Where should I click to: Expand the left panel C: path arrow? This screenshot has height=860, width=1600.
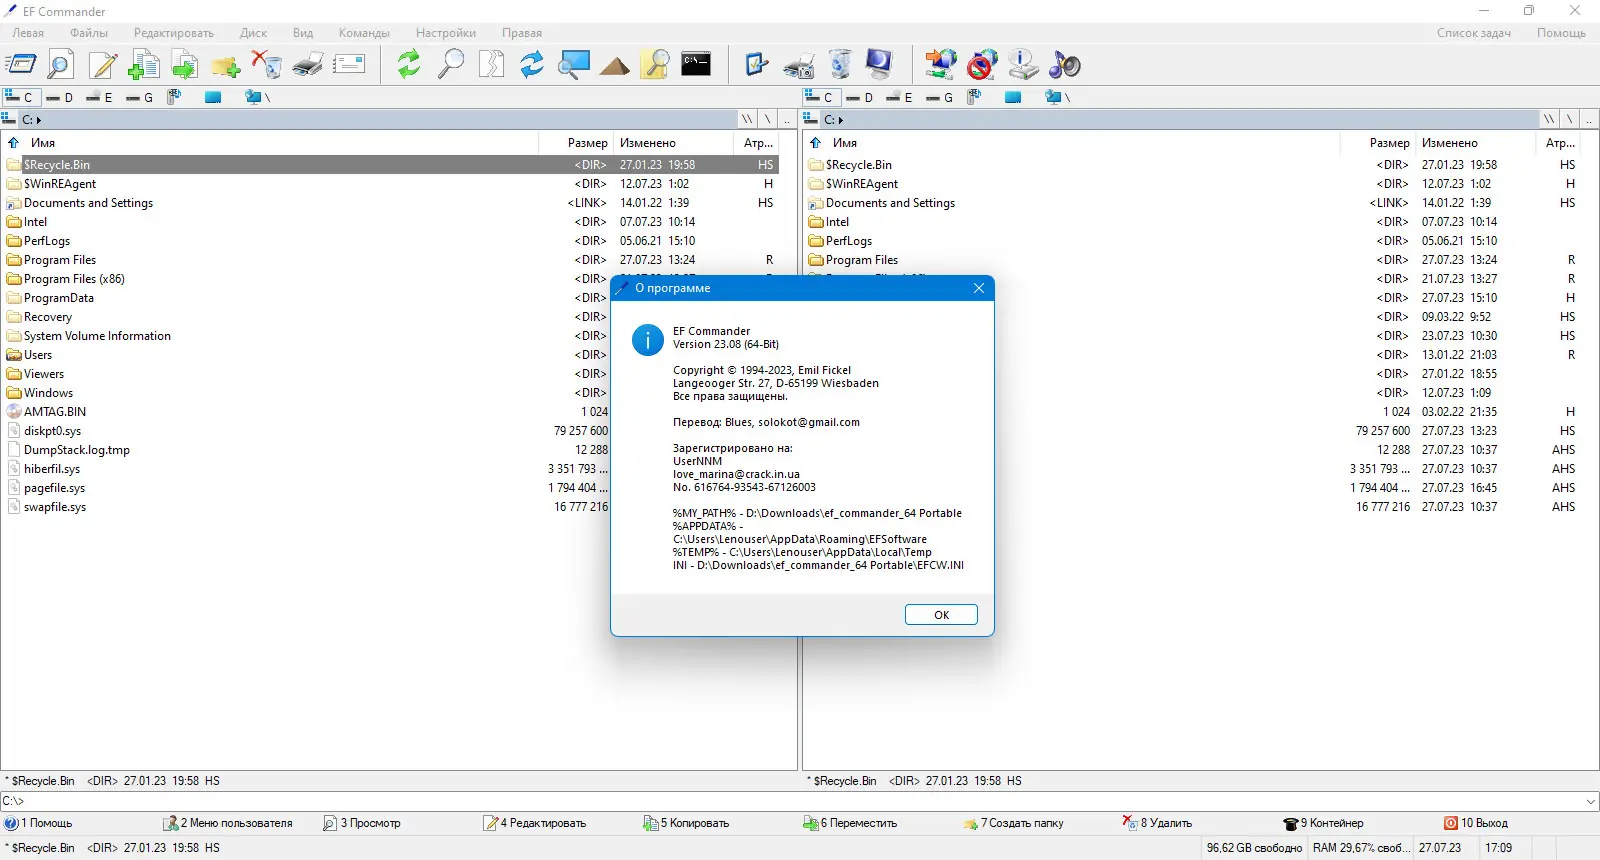tap(39, 120)
